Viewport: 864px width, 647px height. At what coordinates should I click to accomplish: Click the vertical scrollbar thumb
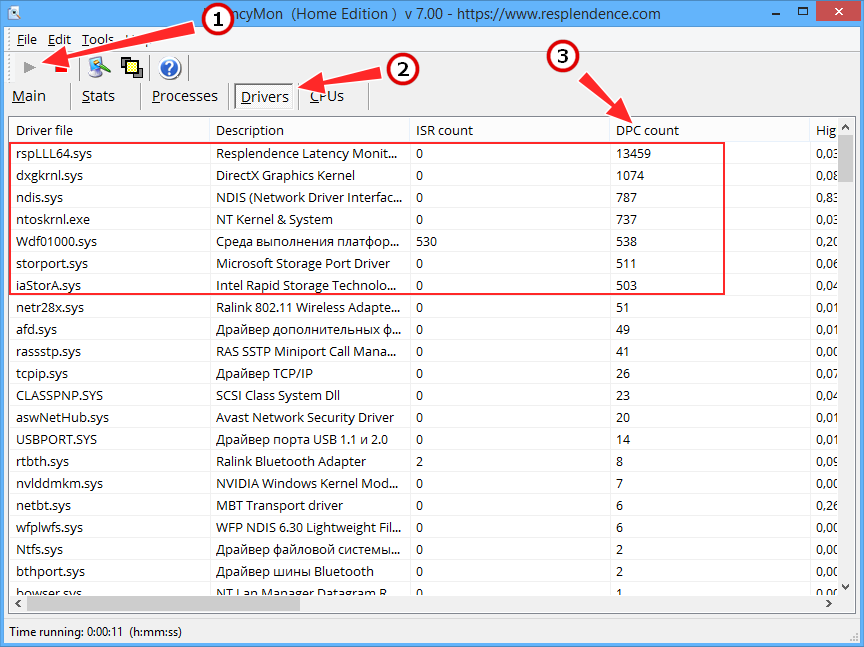click(846, 159)
